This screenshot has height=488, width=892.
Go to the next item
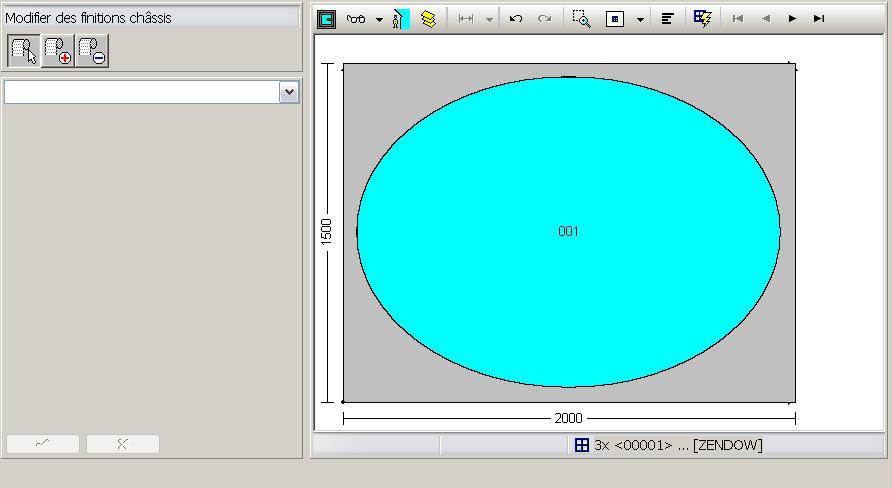tap(792, 19)
